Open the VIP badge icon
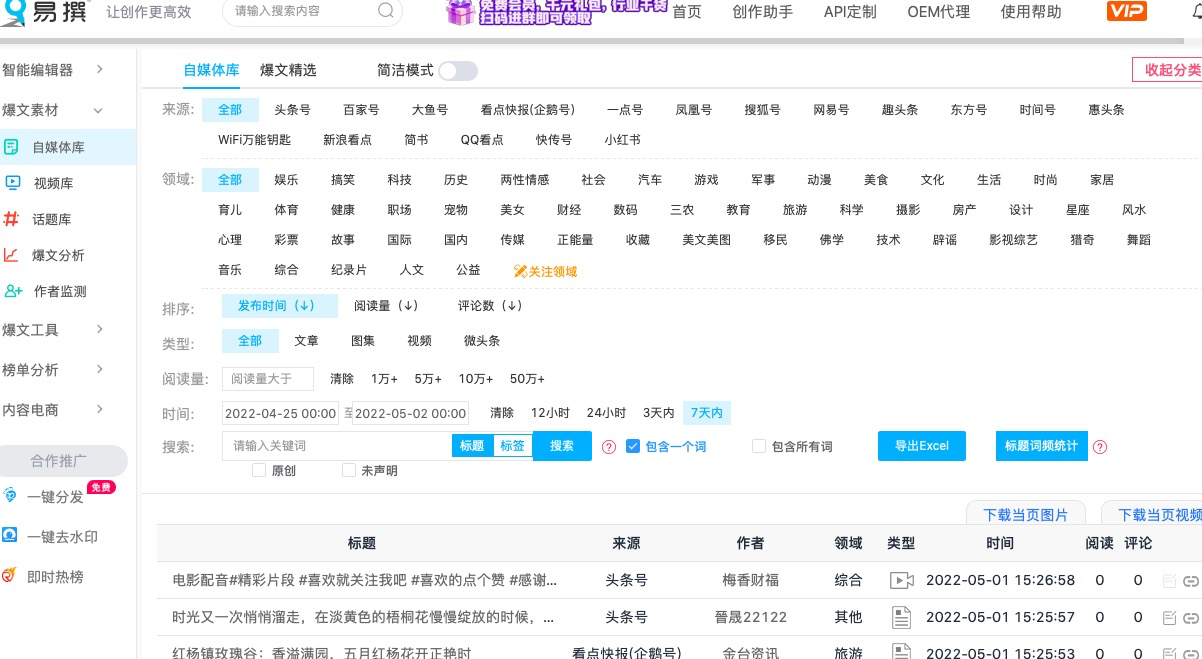Viewport: 1202px width, 659px height. coord(1127,12)
